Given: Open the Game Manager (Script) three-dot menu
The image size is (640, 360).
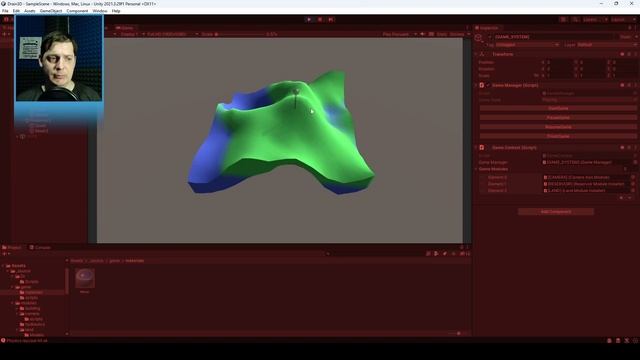Looking at the screenshot, I should point(636,85).
